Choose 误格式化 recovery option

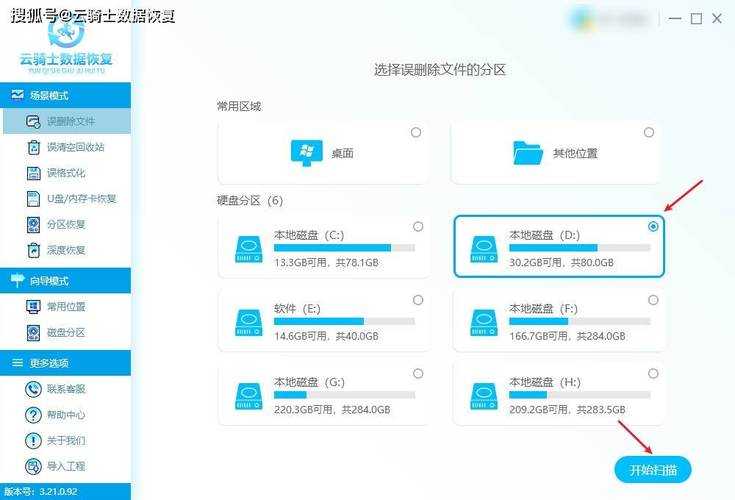[65, 173]
